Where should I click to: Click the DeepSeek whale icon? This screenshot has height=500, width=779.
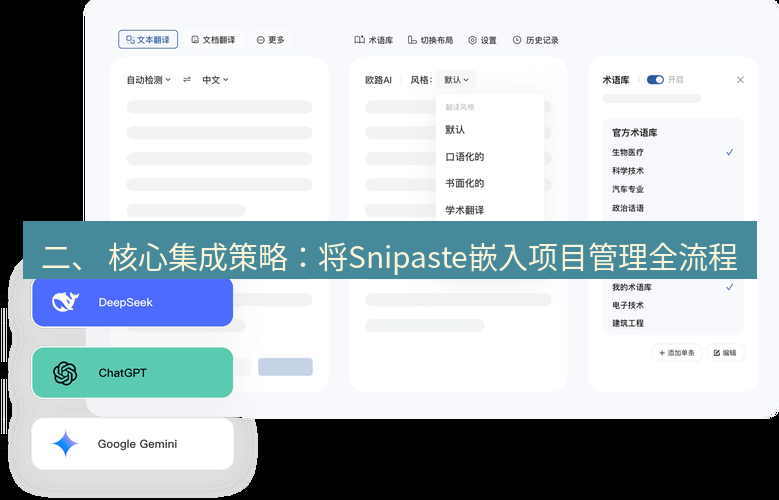pyautogui.click(x=65, y=302)
